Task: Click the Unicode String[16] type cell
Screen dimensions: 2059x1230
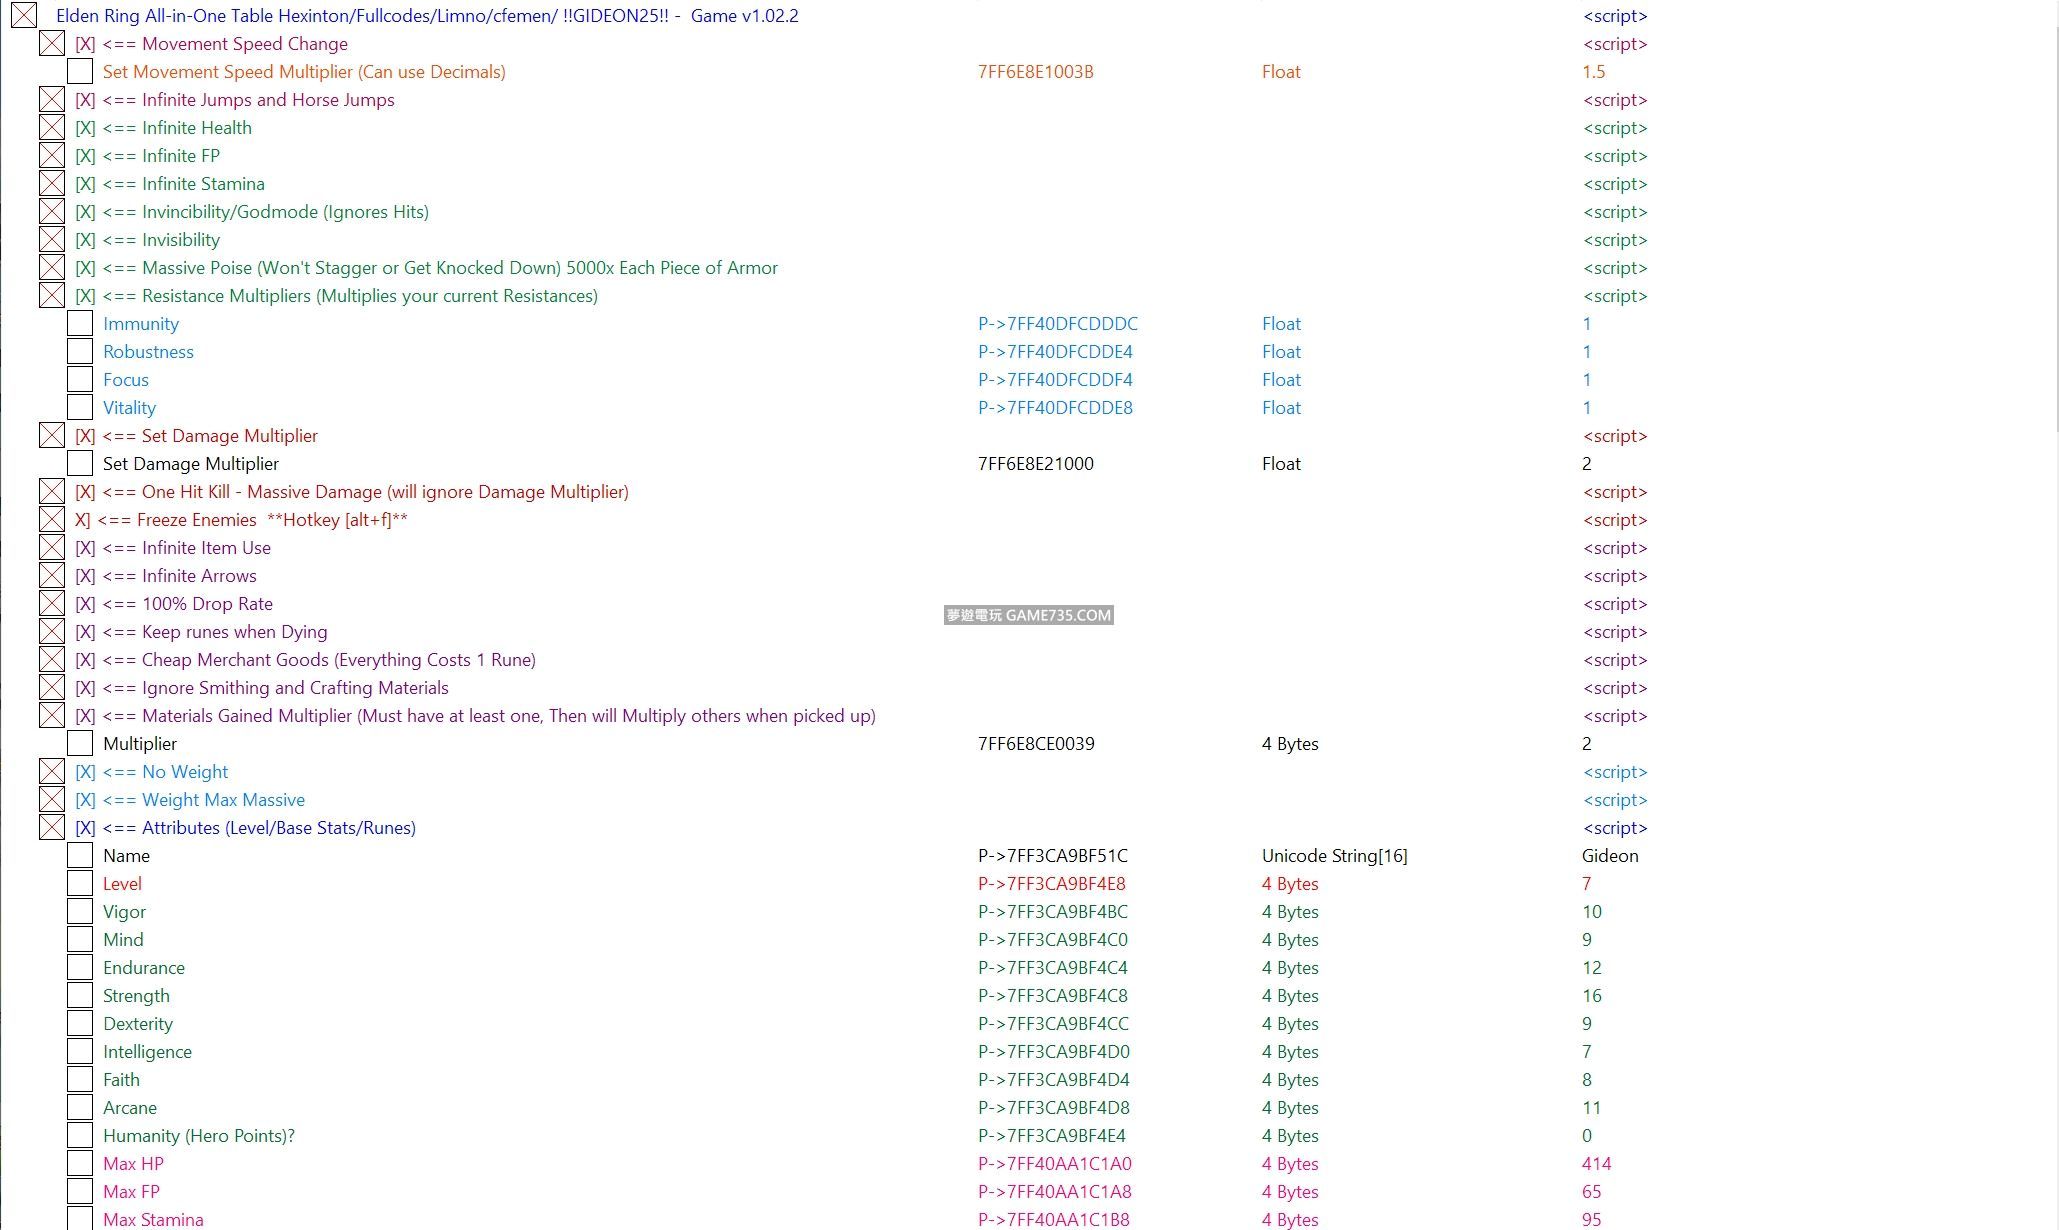Action: (1334, 856)
